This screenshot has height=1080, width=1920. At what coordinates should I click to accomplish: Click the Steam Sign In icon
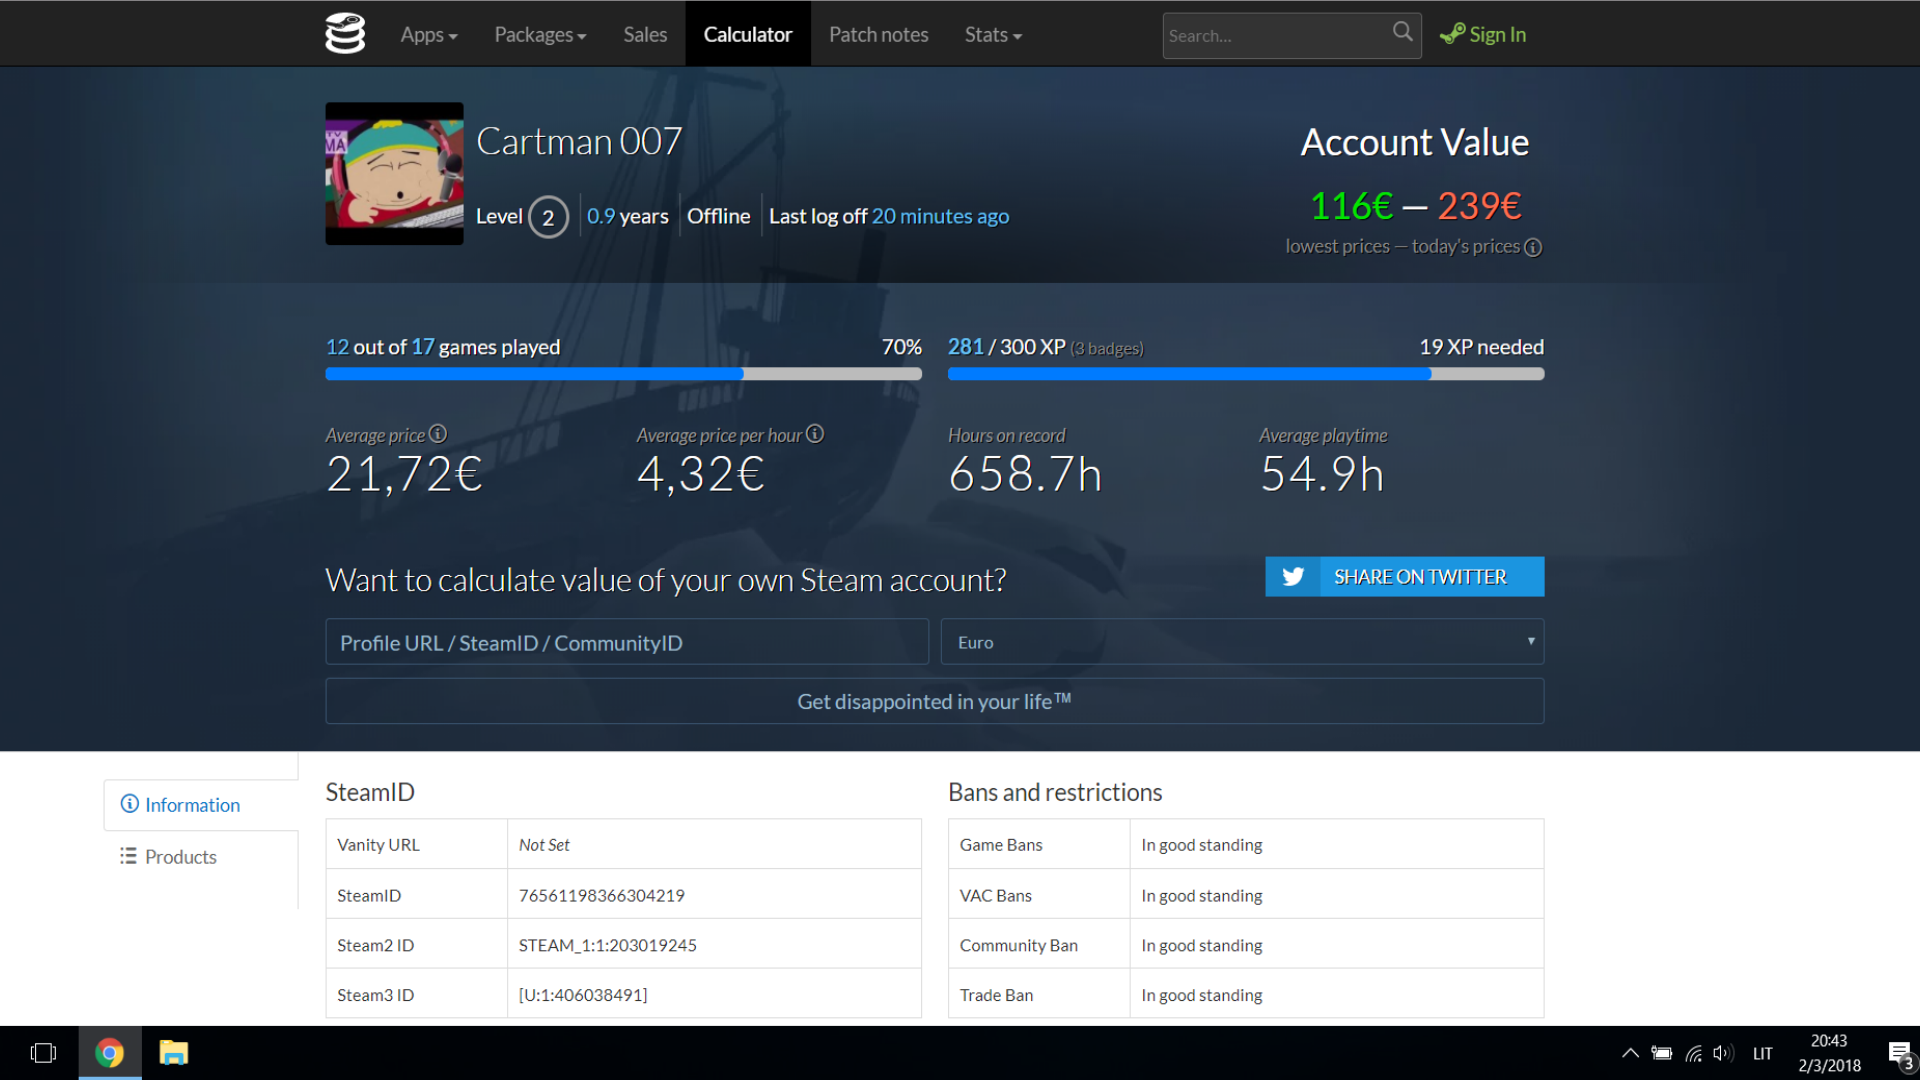click(x=1452, y=34)
